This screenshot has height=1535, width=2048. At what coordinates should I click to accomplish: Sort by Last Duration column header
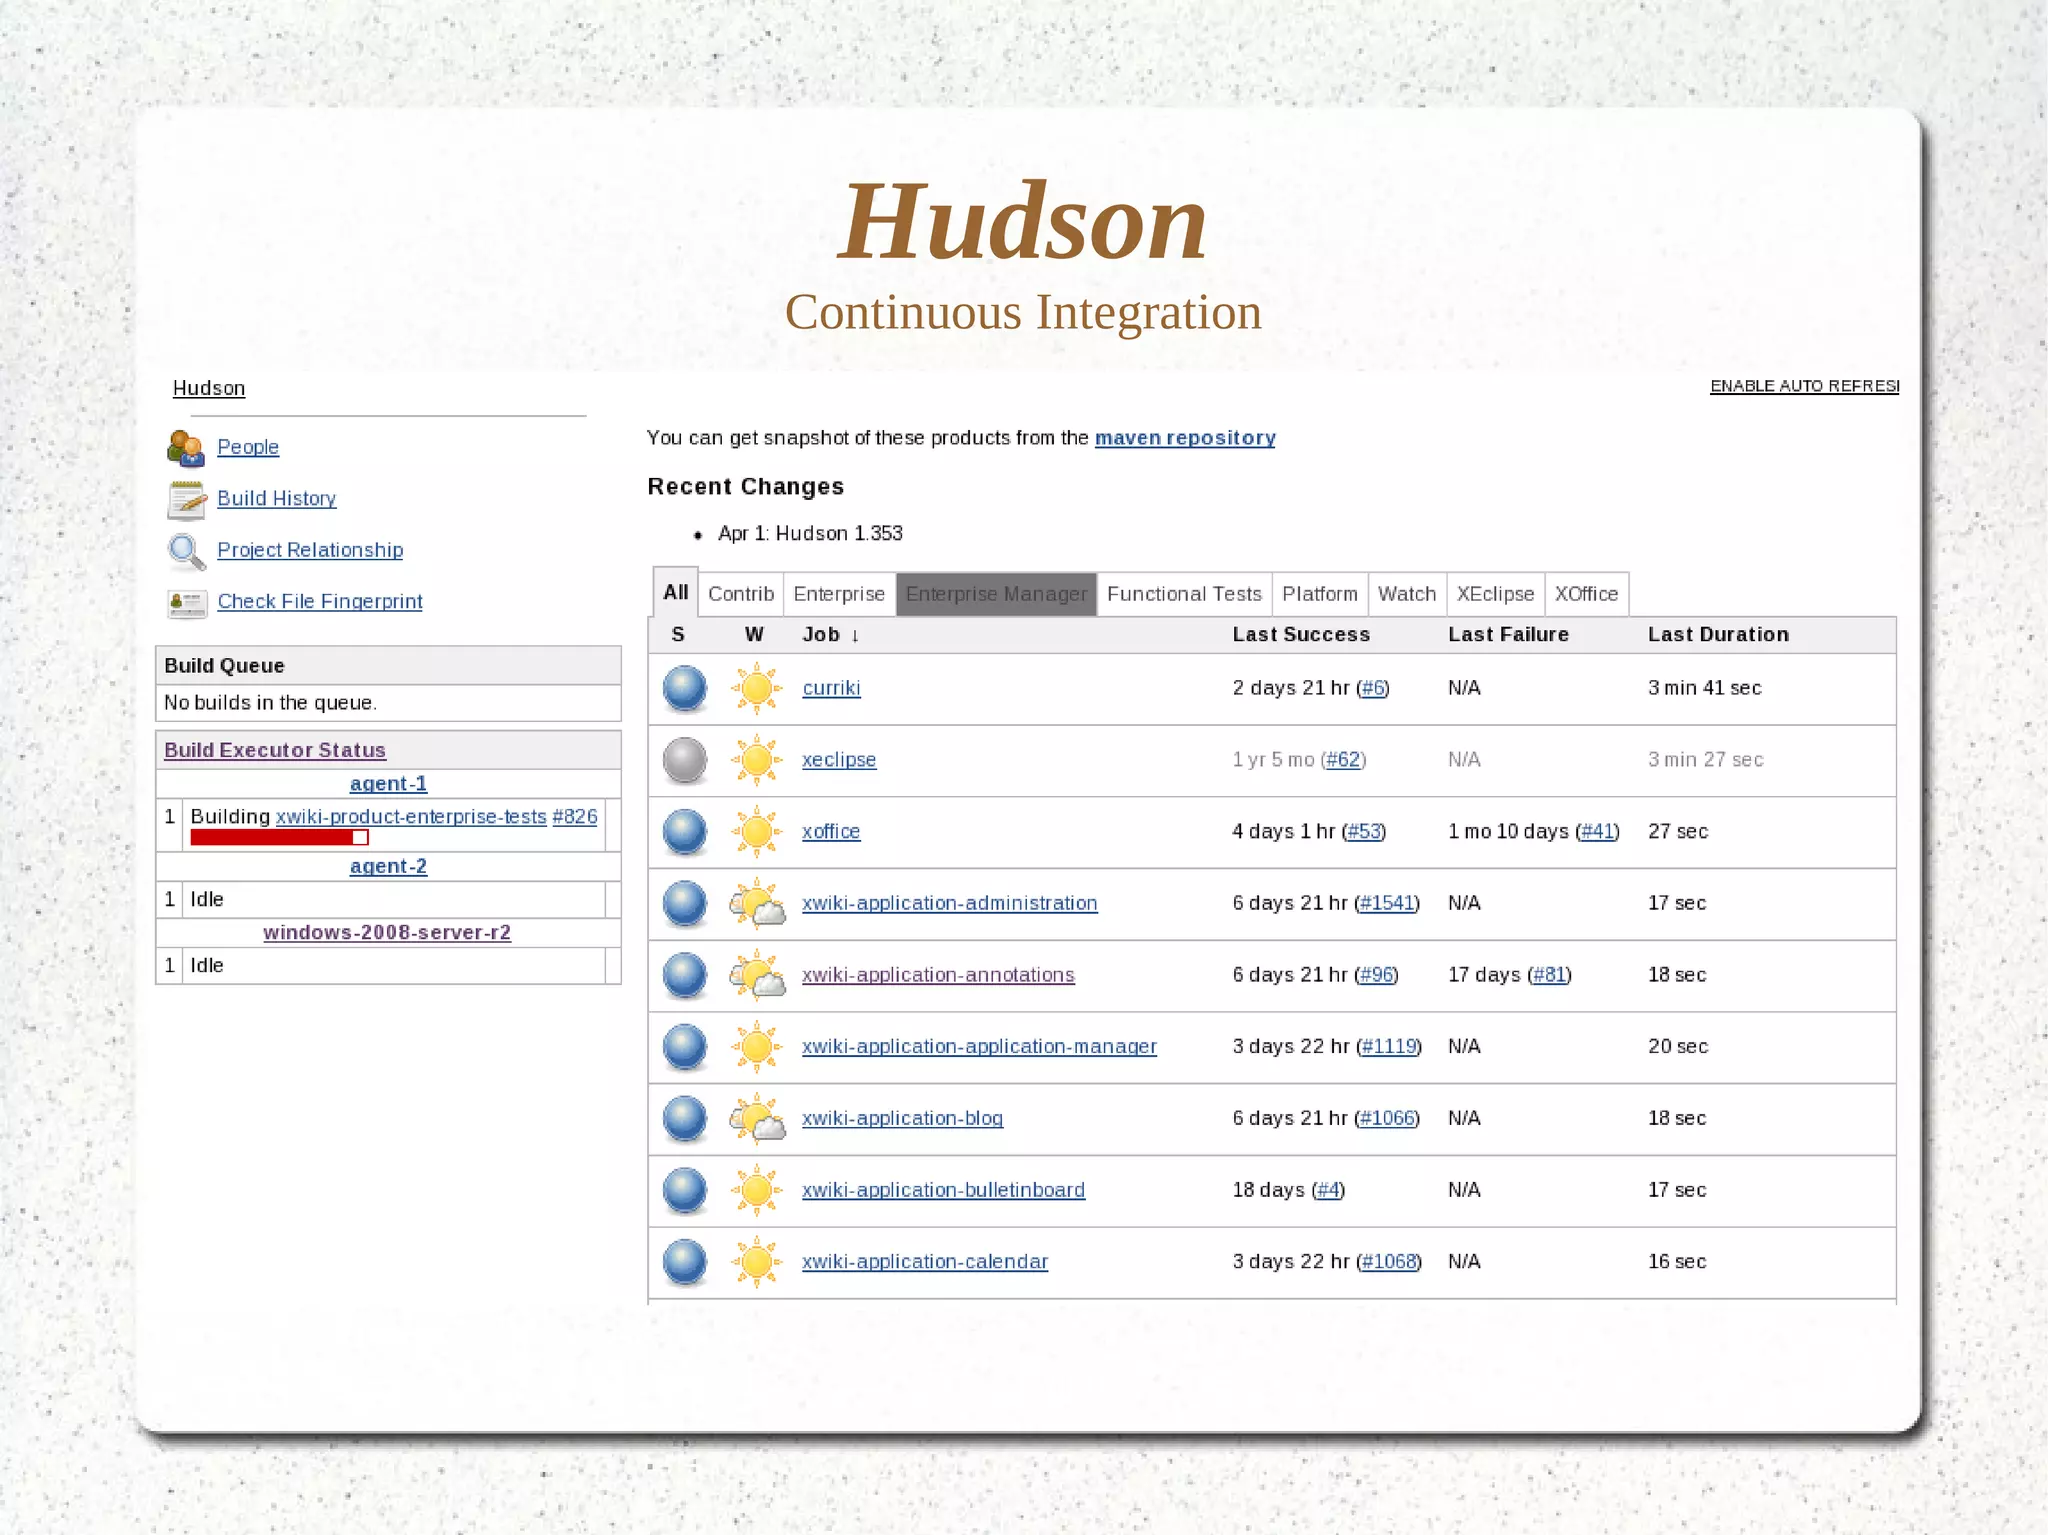(x=1718, y=635)
